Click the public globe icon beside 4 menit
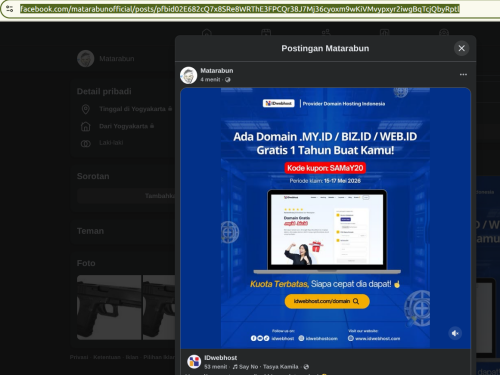The height and width of the screenshot is (375, 500). pyautogui.click(x=228, y=80)
